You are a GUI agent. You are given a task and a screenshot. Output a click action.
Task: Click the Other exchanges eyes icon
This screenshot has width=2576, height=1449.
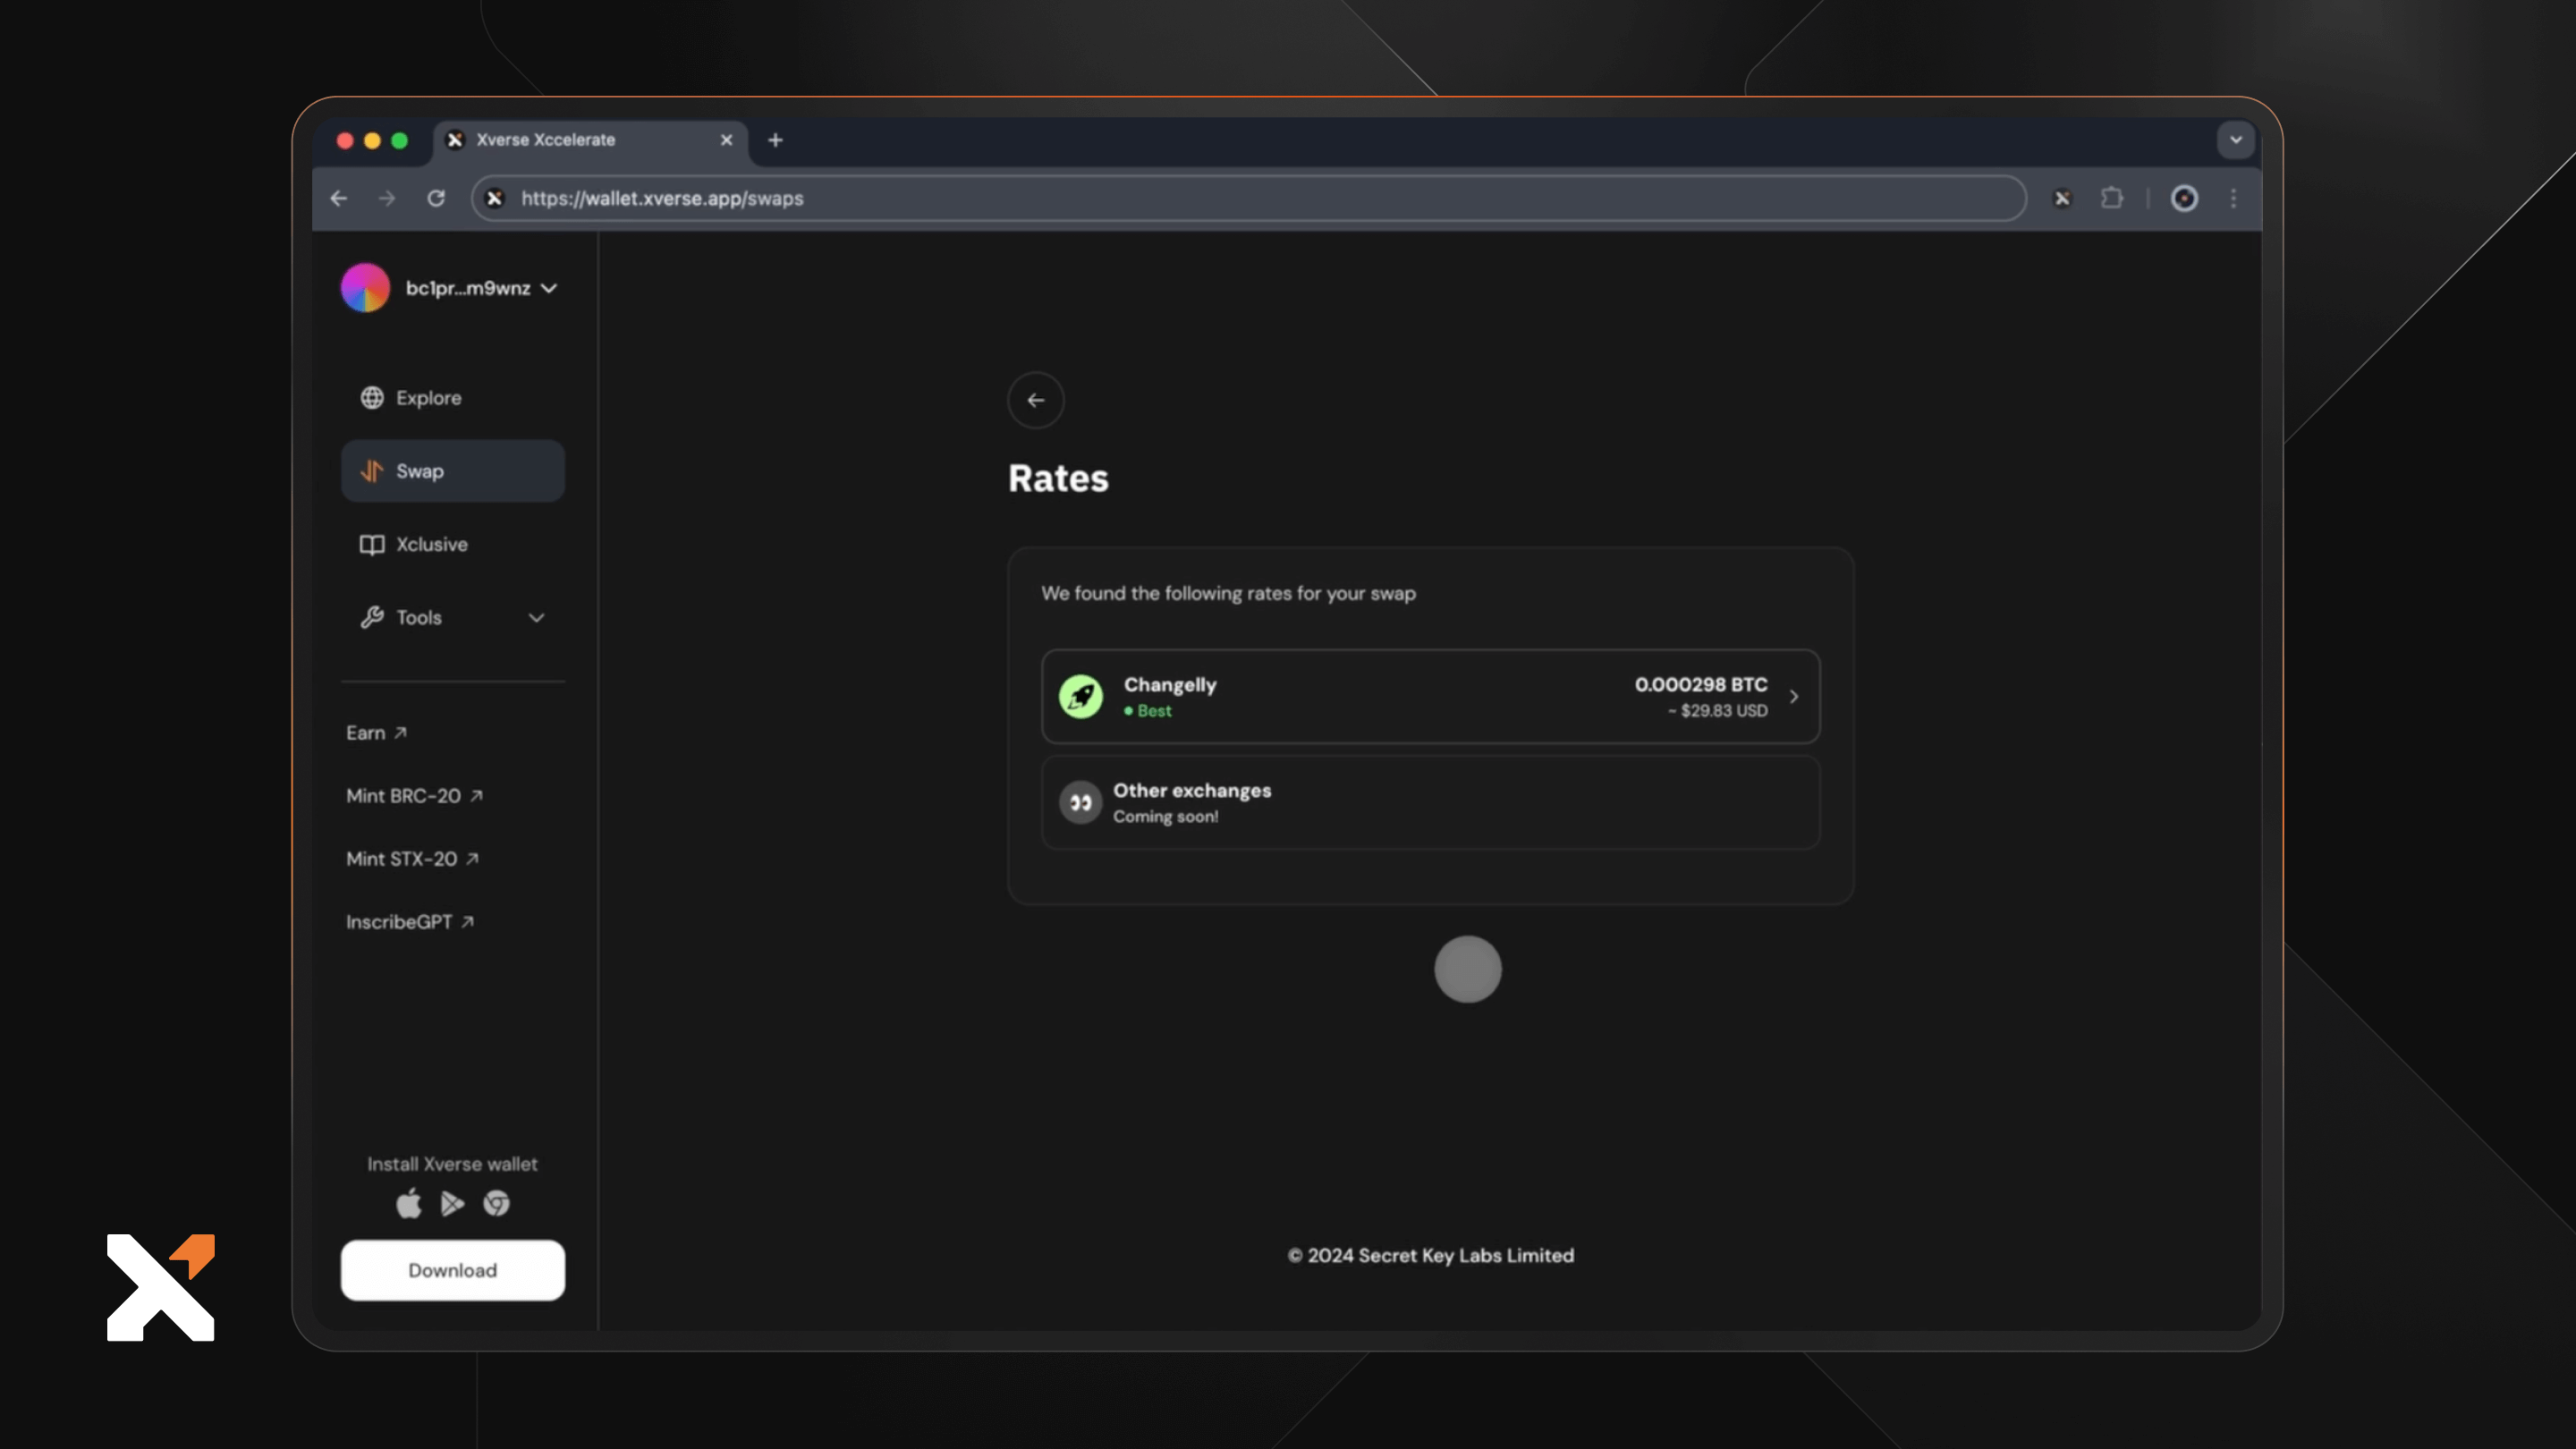[x=1080, y=802]
